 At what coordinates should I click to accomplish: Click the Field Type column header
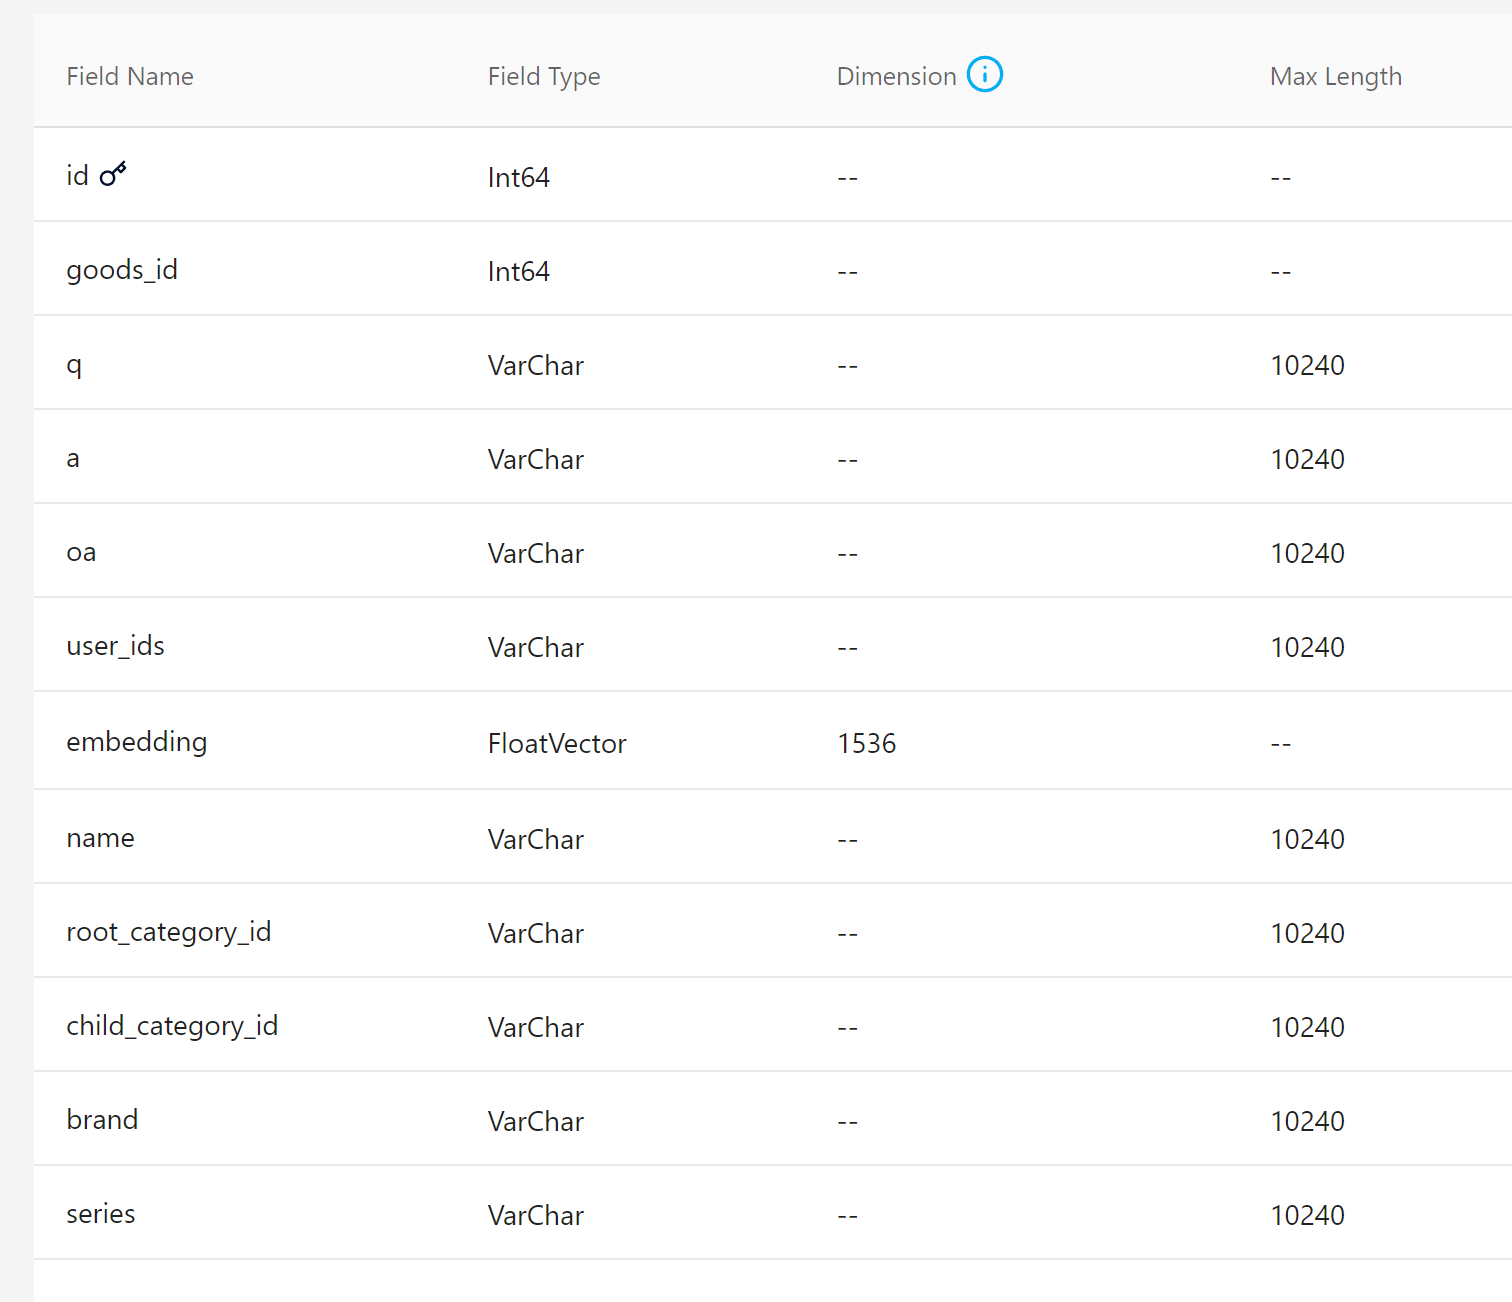pos(544,76)
